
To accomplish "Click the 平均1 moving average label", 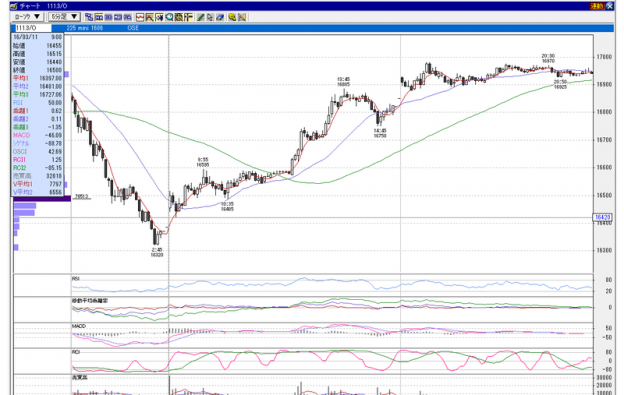I will 21,78.
